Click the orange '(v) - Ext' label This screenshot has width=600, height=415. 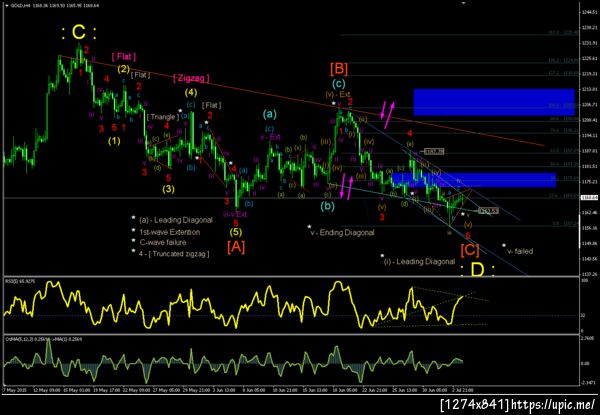[338, 94]
